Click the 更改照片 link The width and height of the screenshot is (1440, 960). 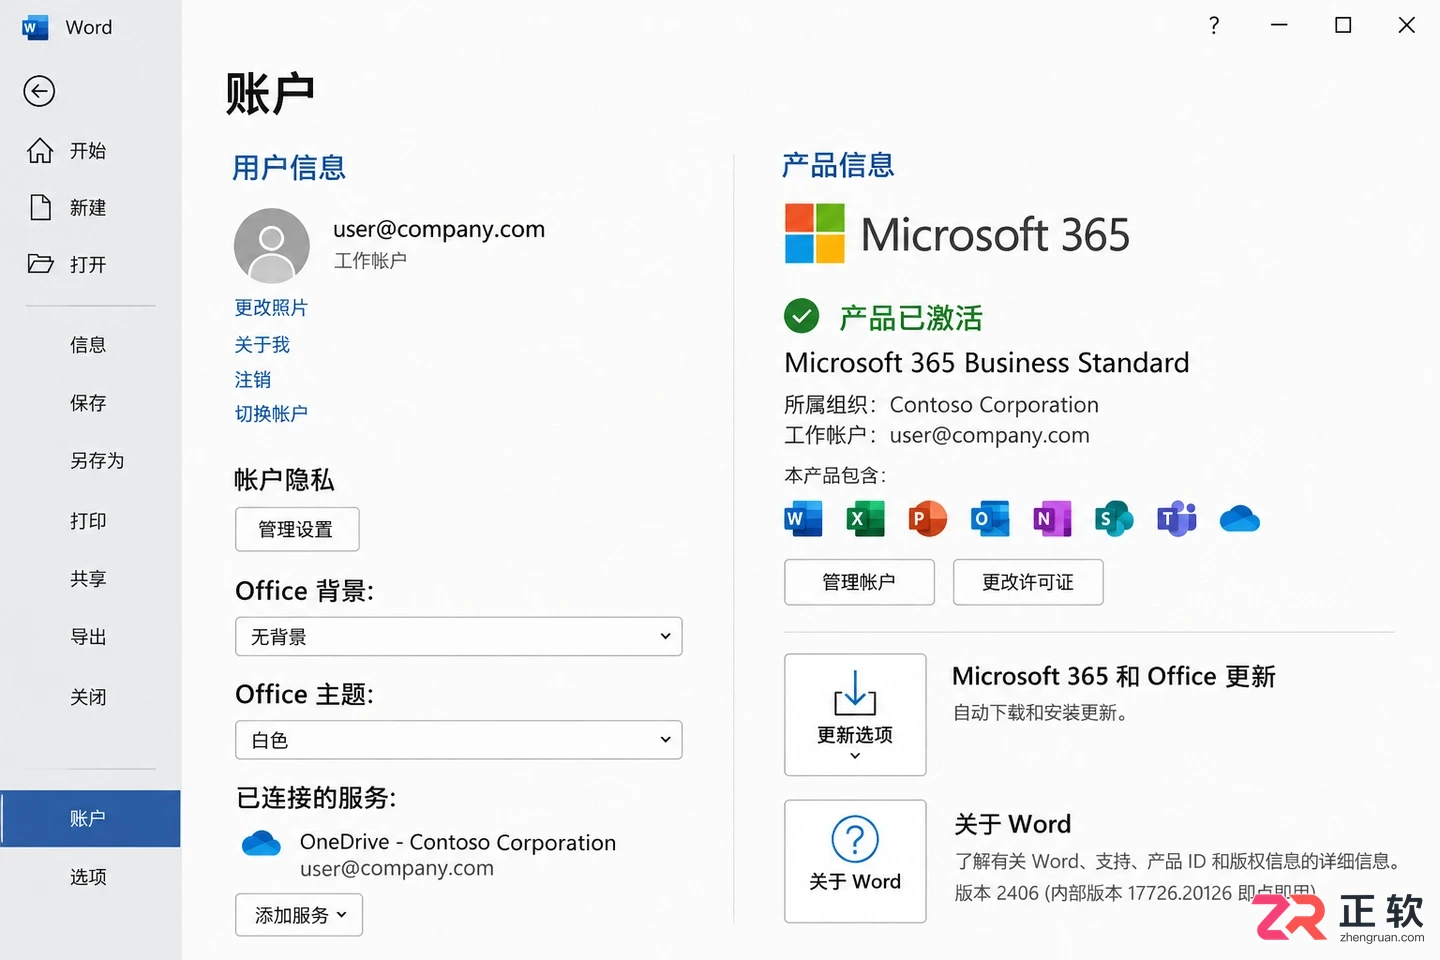coord(271,308)
